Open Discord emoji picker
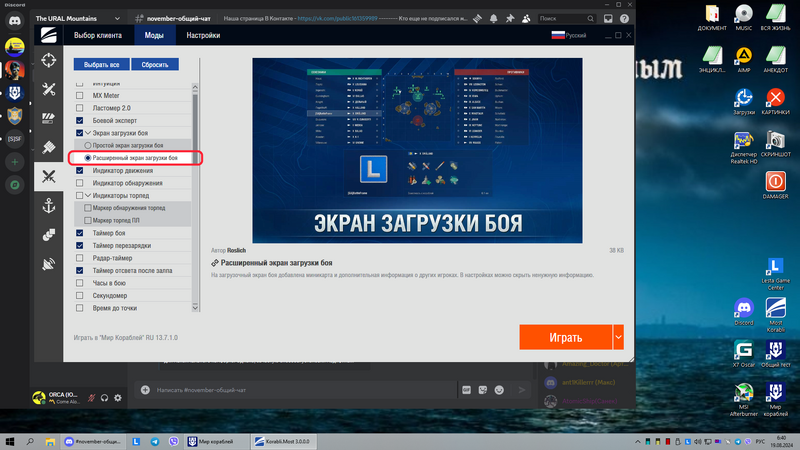Image resolution: width=800 pixels, height=450 pixels. point(499,390)
